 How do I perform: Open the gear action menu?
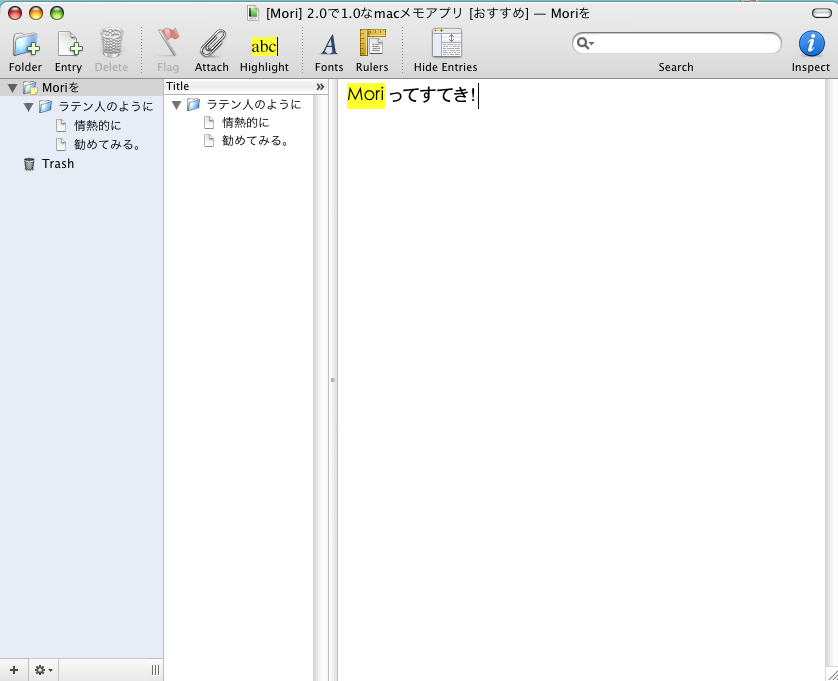[43, 669]
